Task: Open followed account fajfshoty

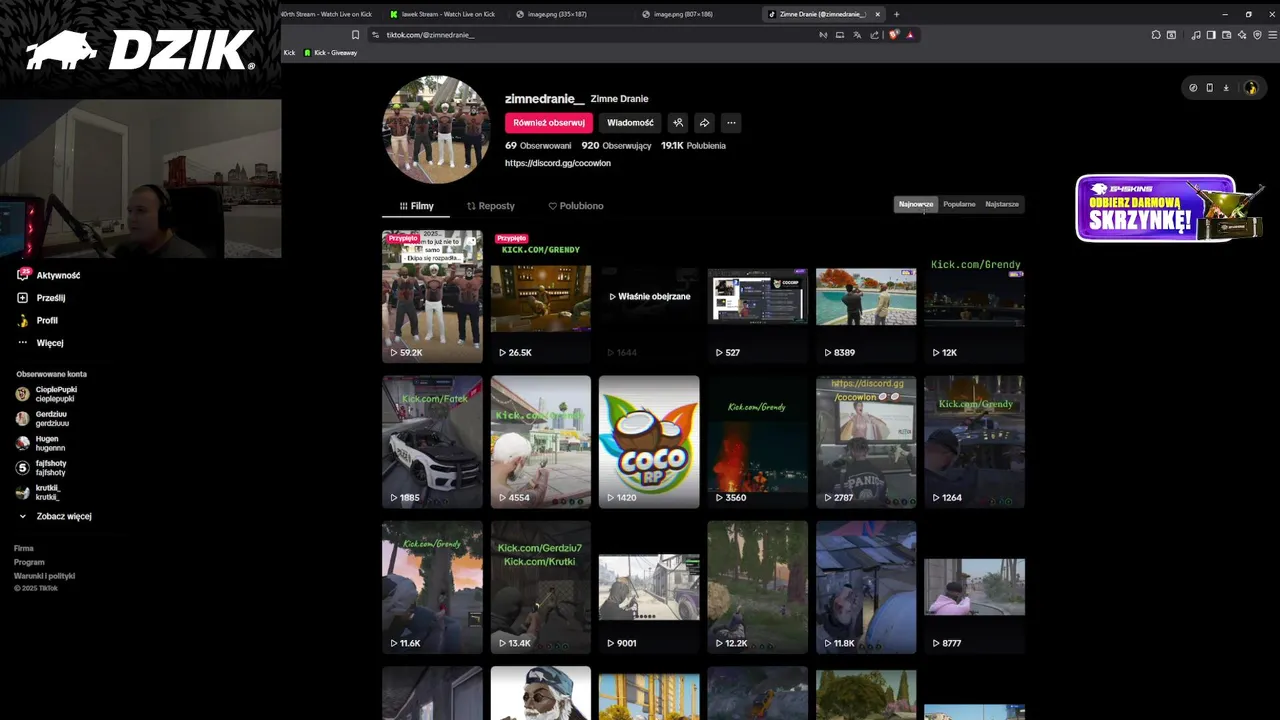Action: click(x=42, y=467)
